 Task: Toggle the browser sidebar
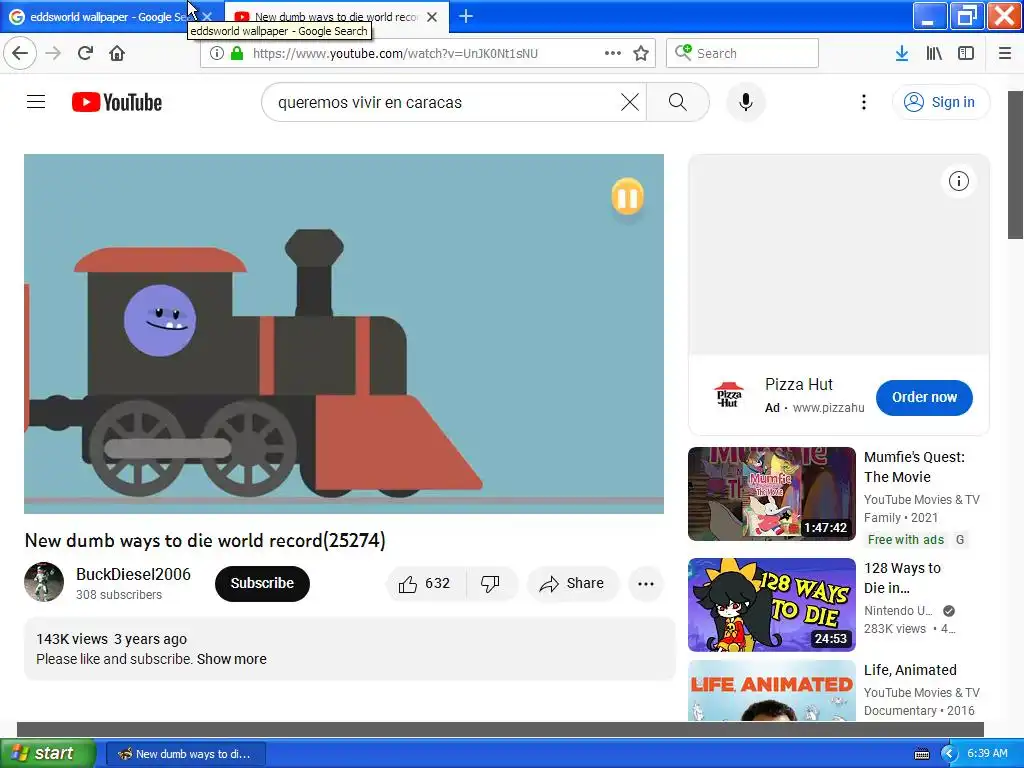(966, 53)
